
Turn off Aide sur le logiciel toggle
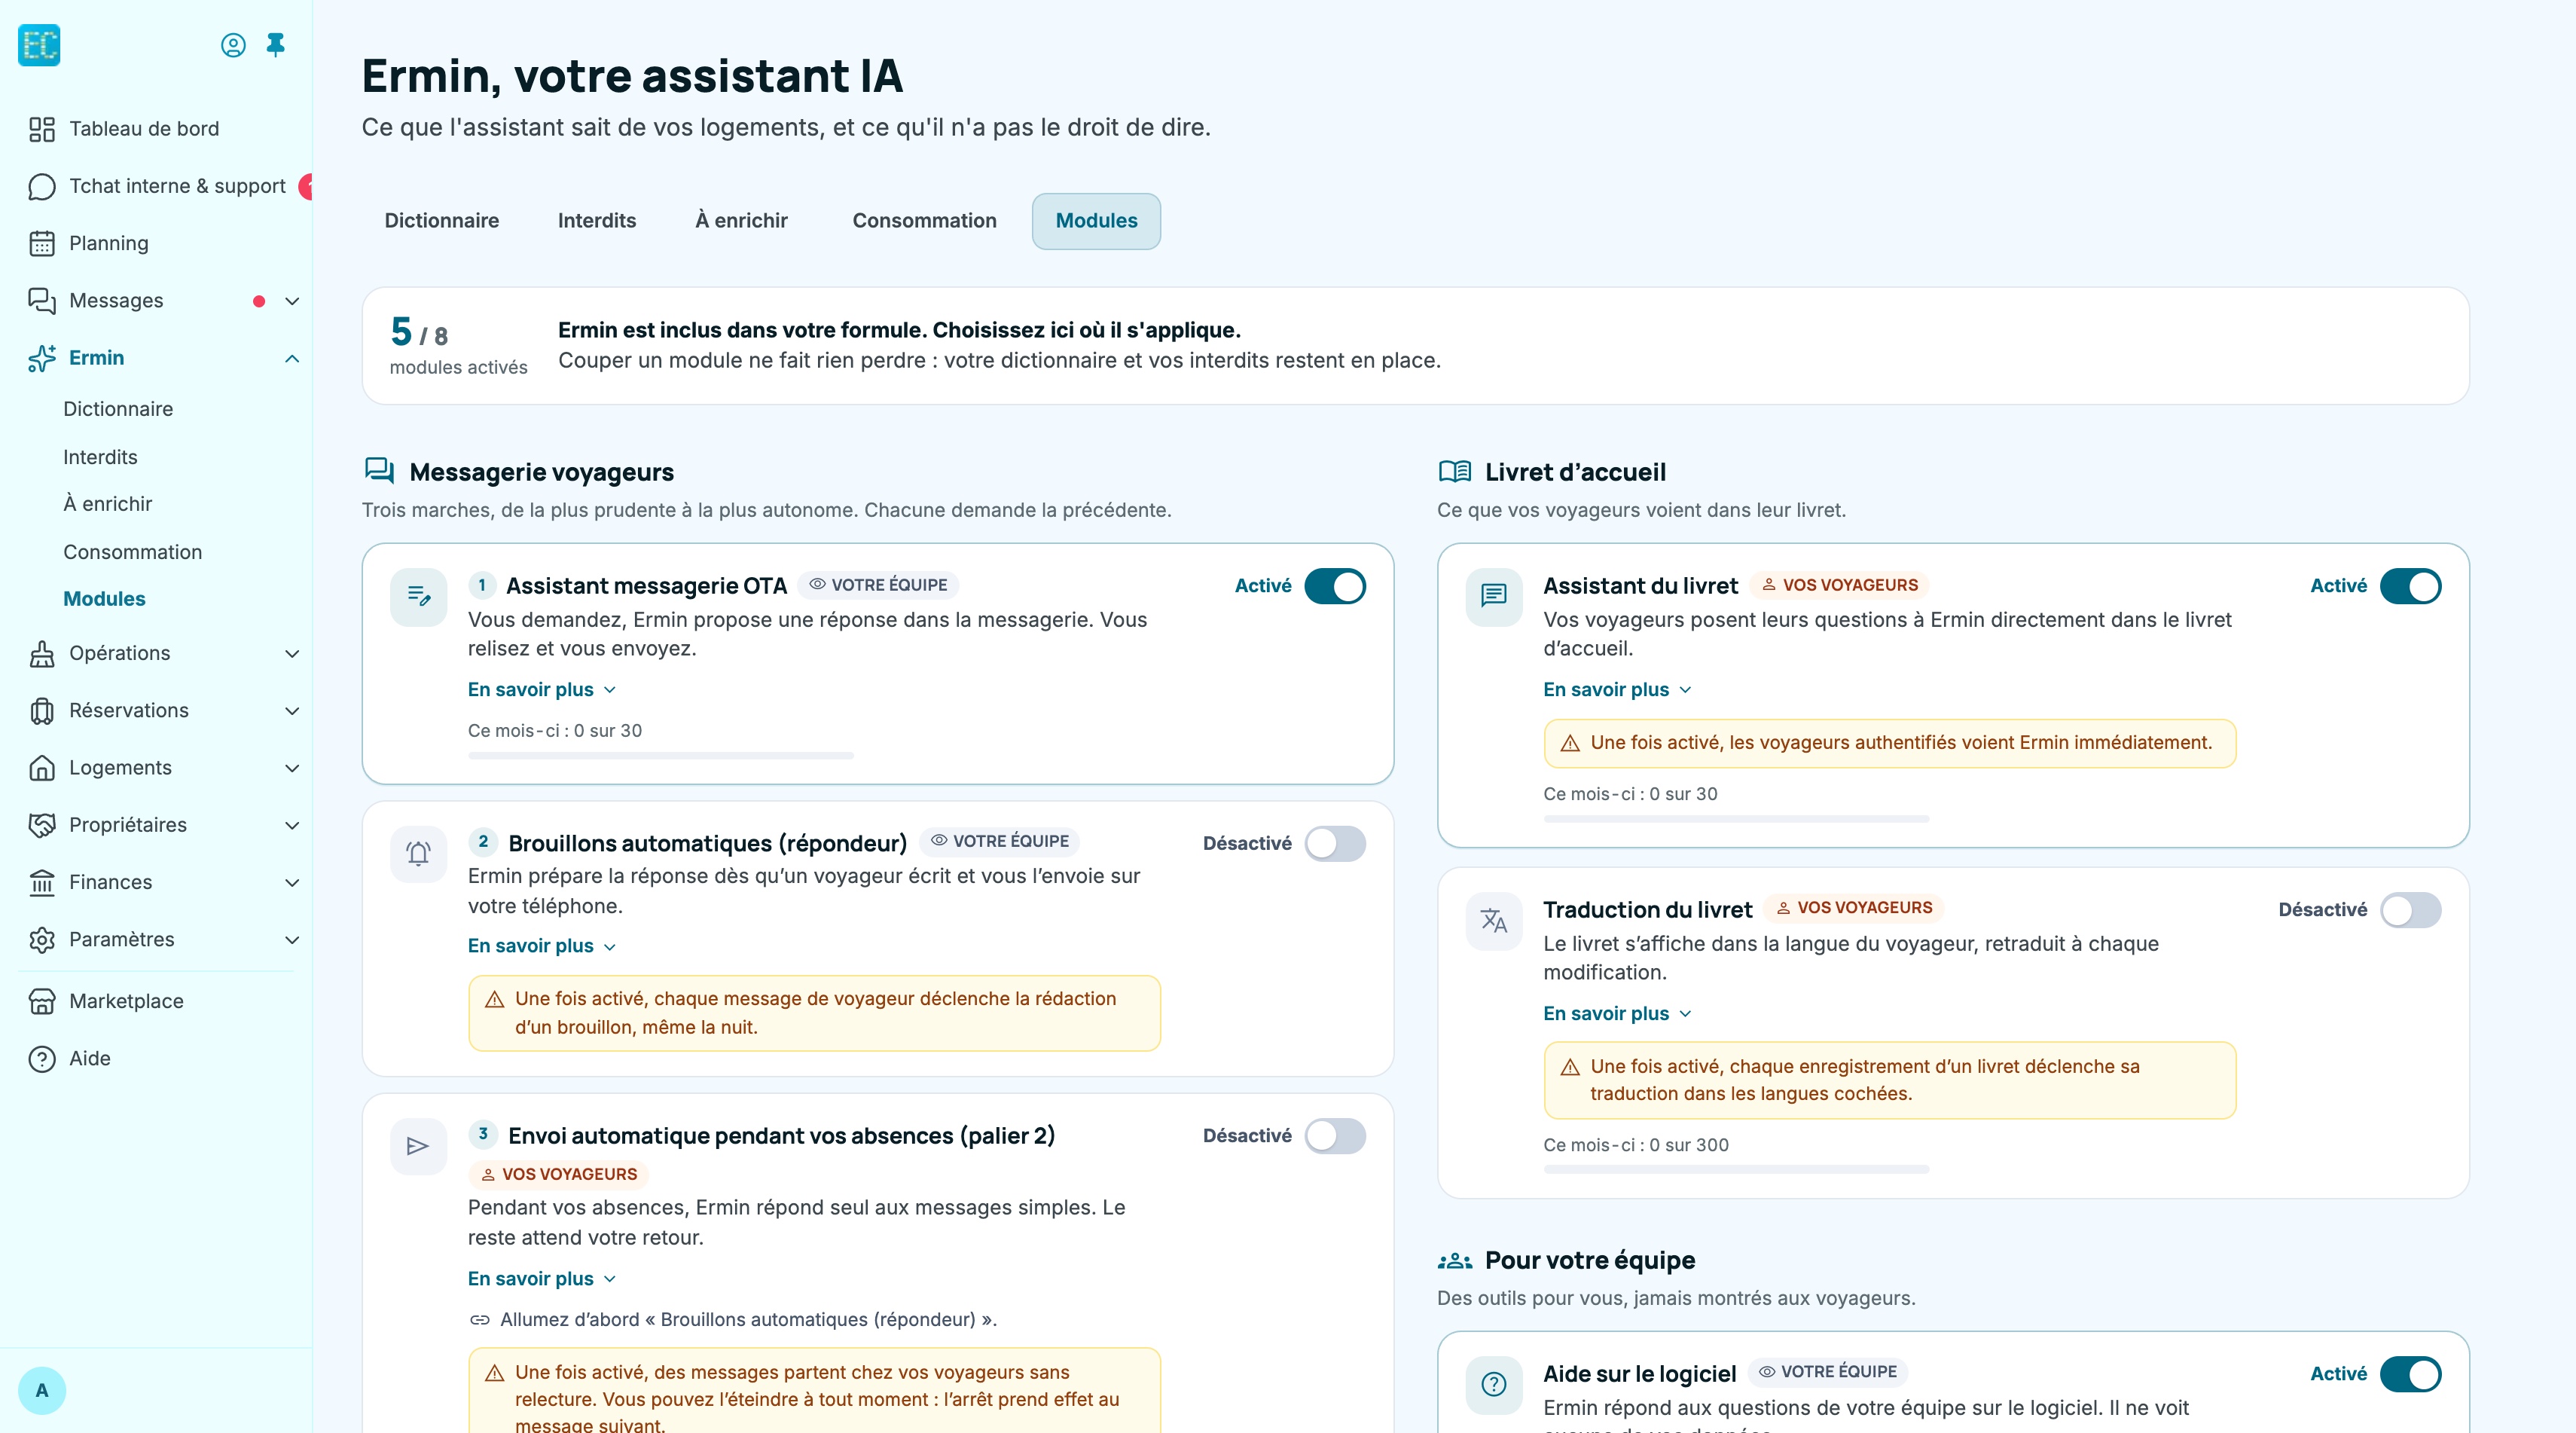[x=2410, y=1373]
